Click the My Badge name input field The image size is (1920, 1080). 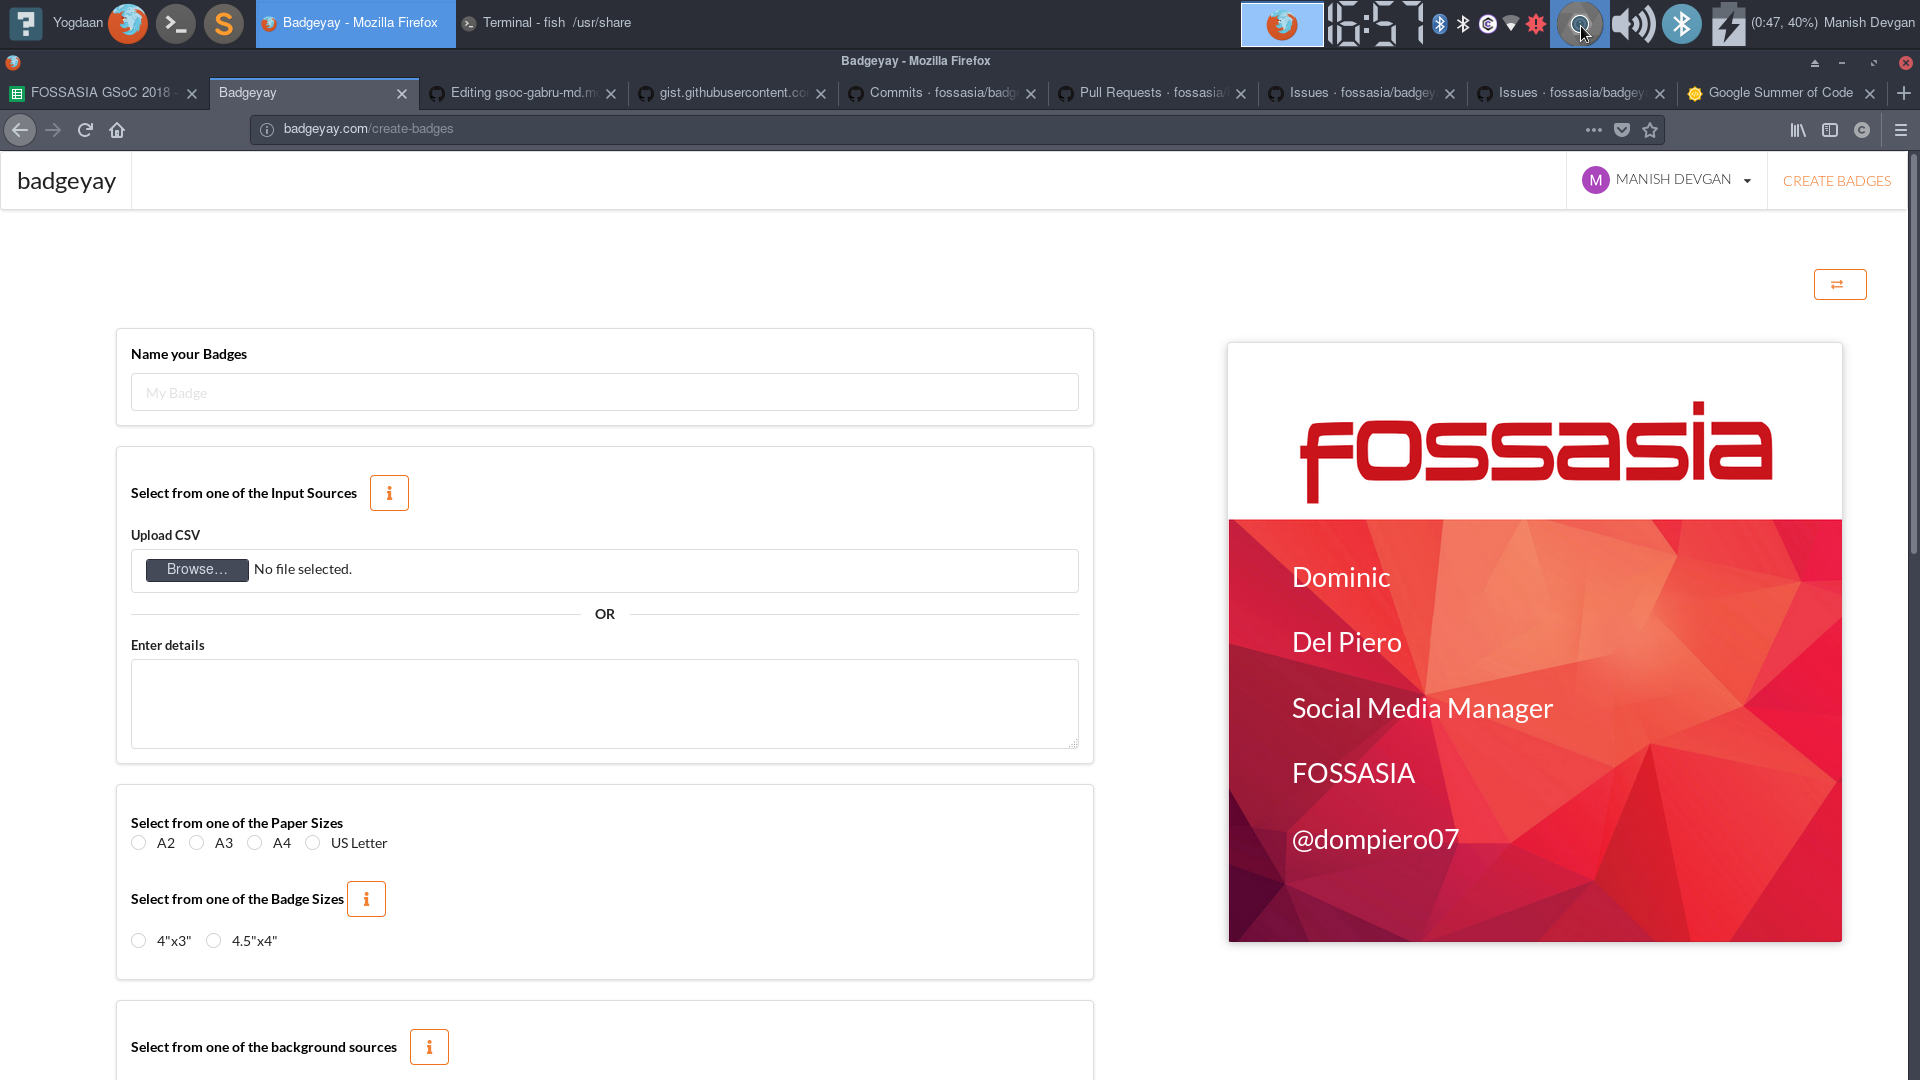coord(604,392)
